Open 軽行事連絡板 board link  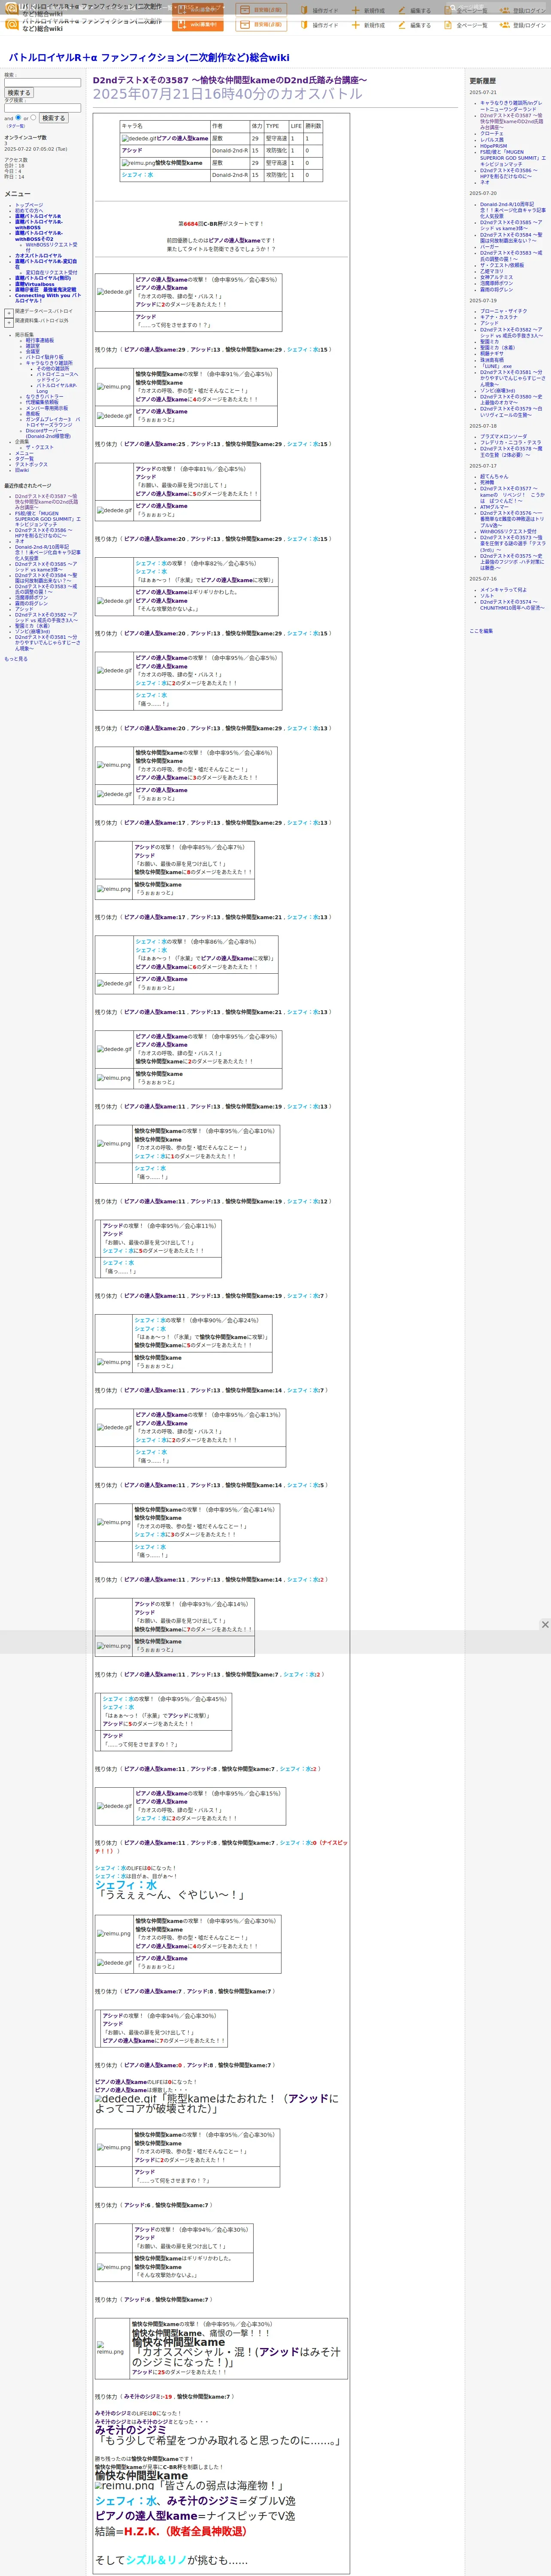40,341
